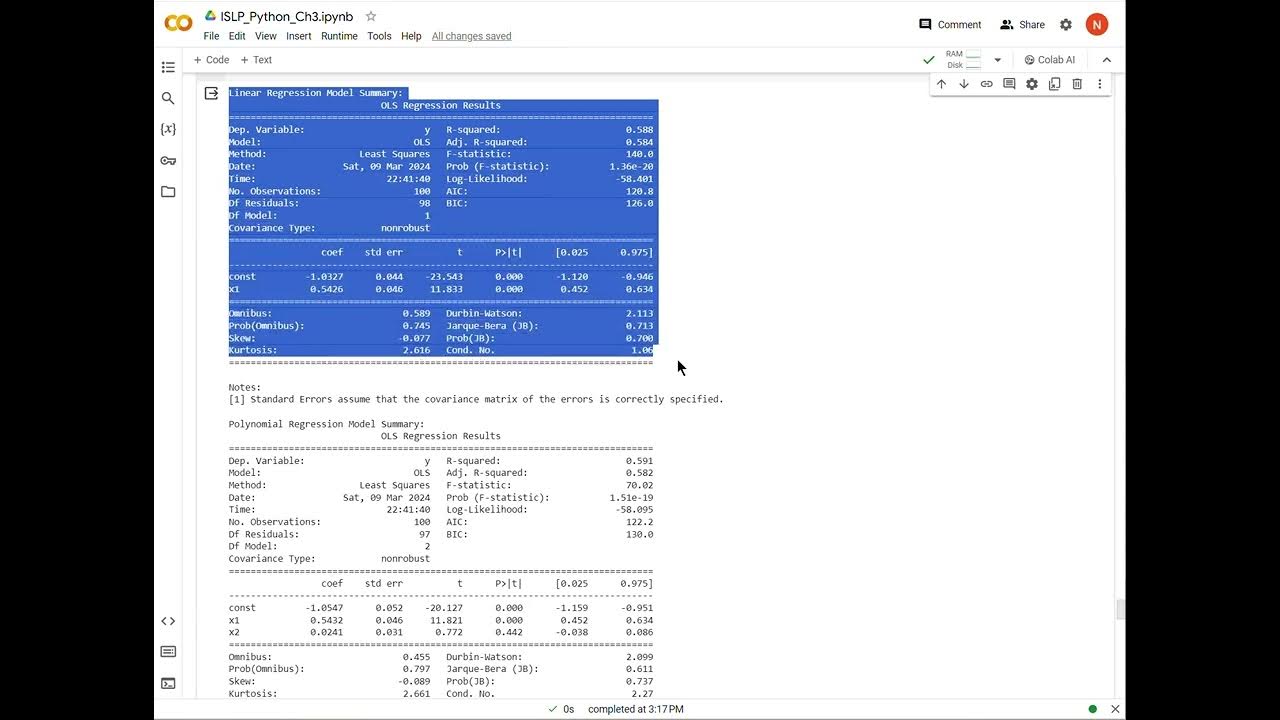Click the green checkmark runtime status
1280x720 pixels.
pos(929,60)
